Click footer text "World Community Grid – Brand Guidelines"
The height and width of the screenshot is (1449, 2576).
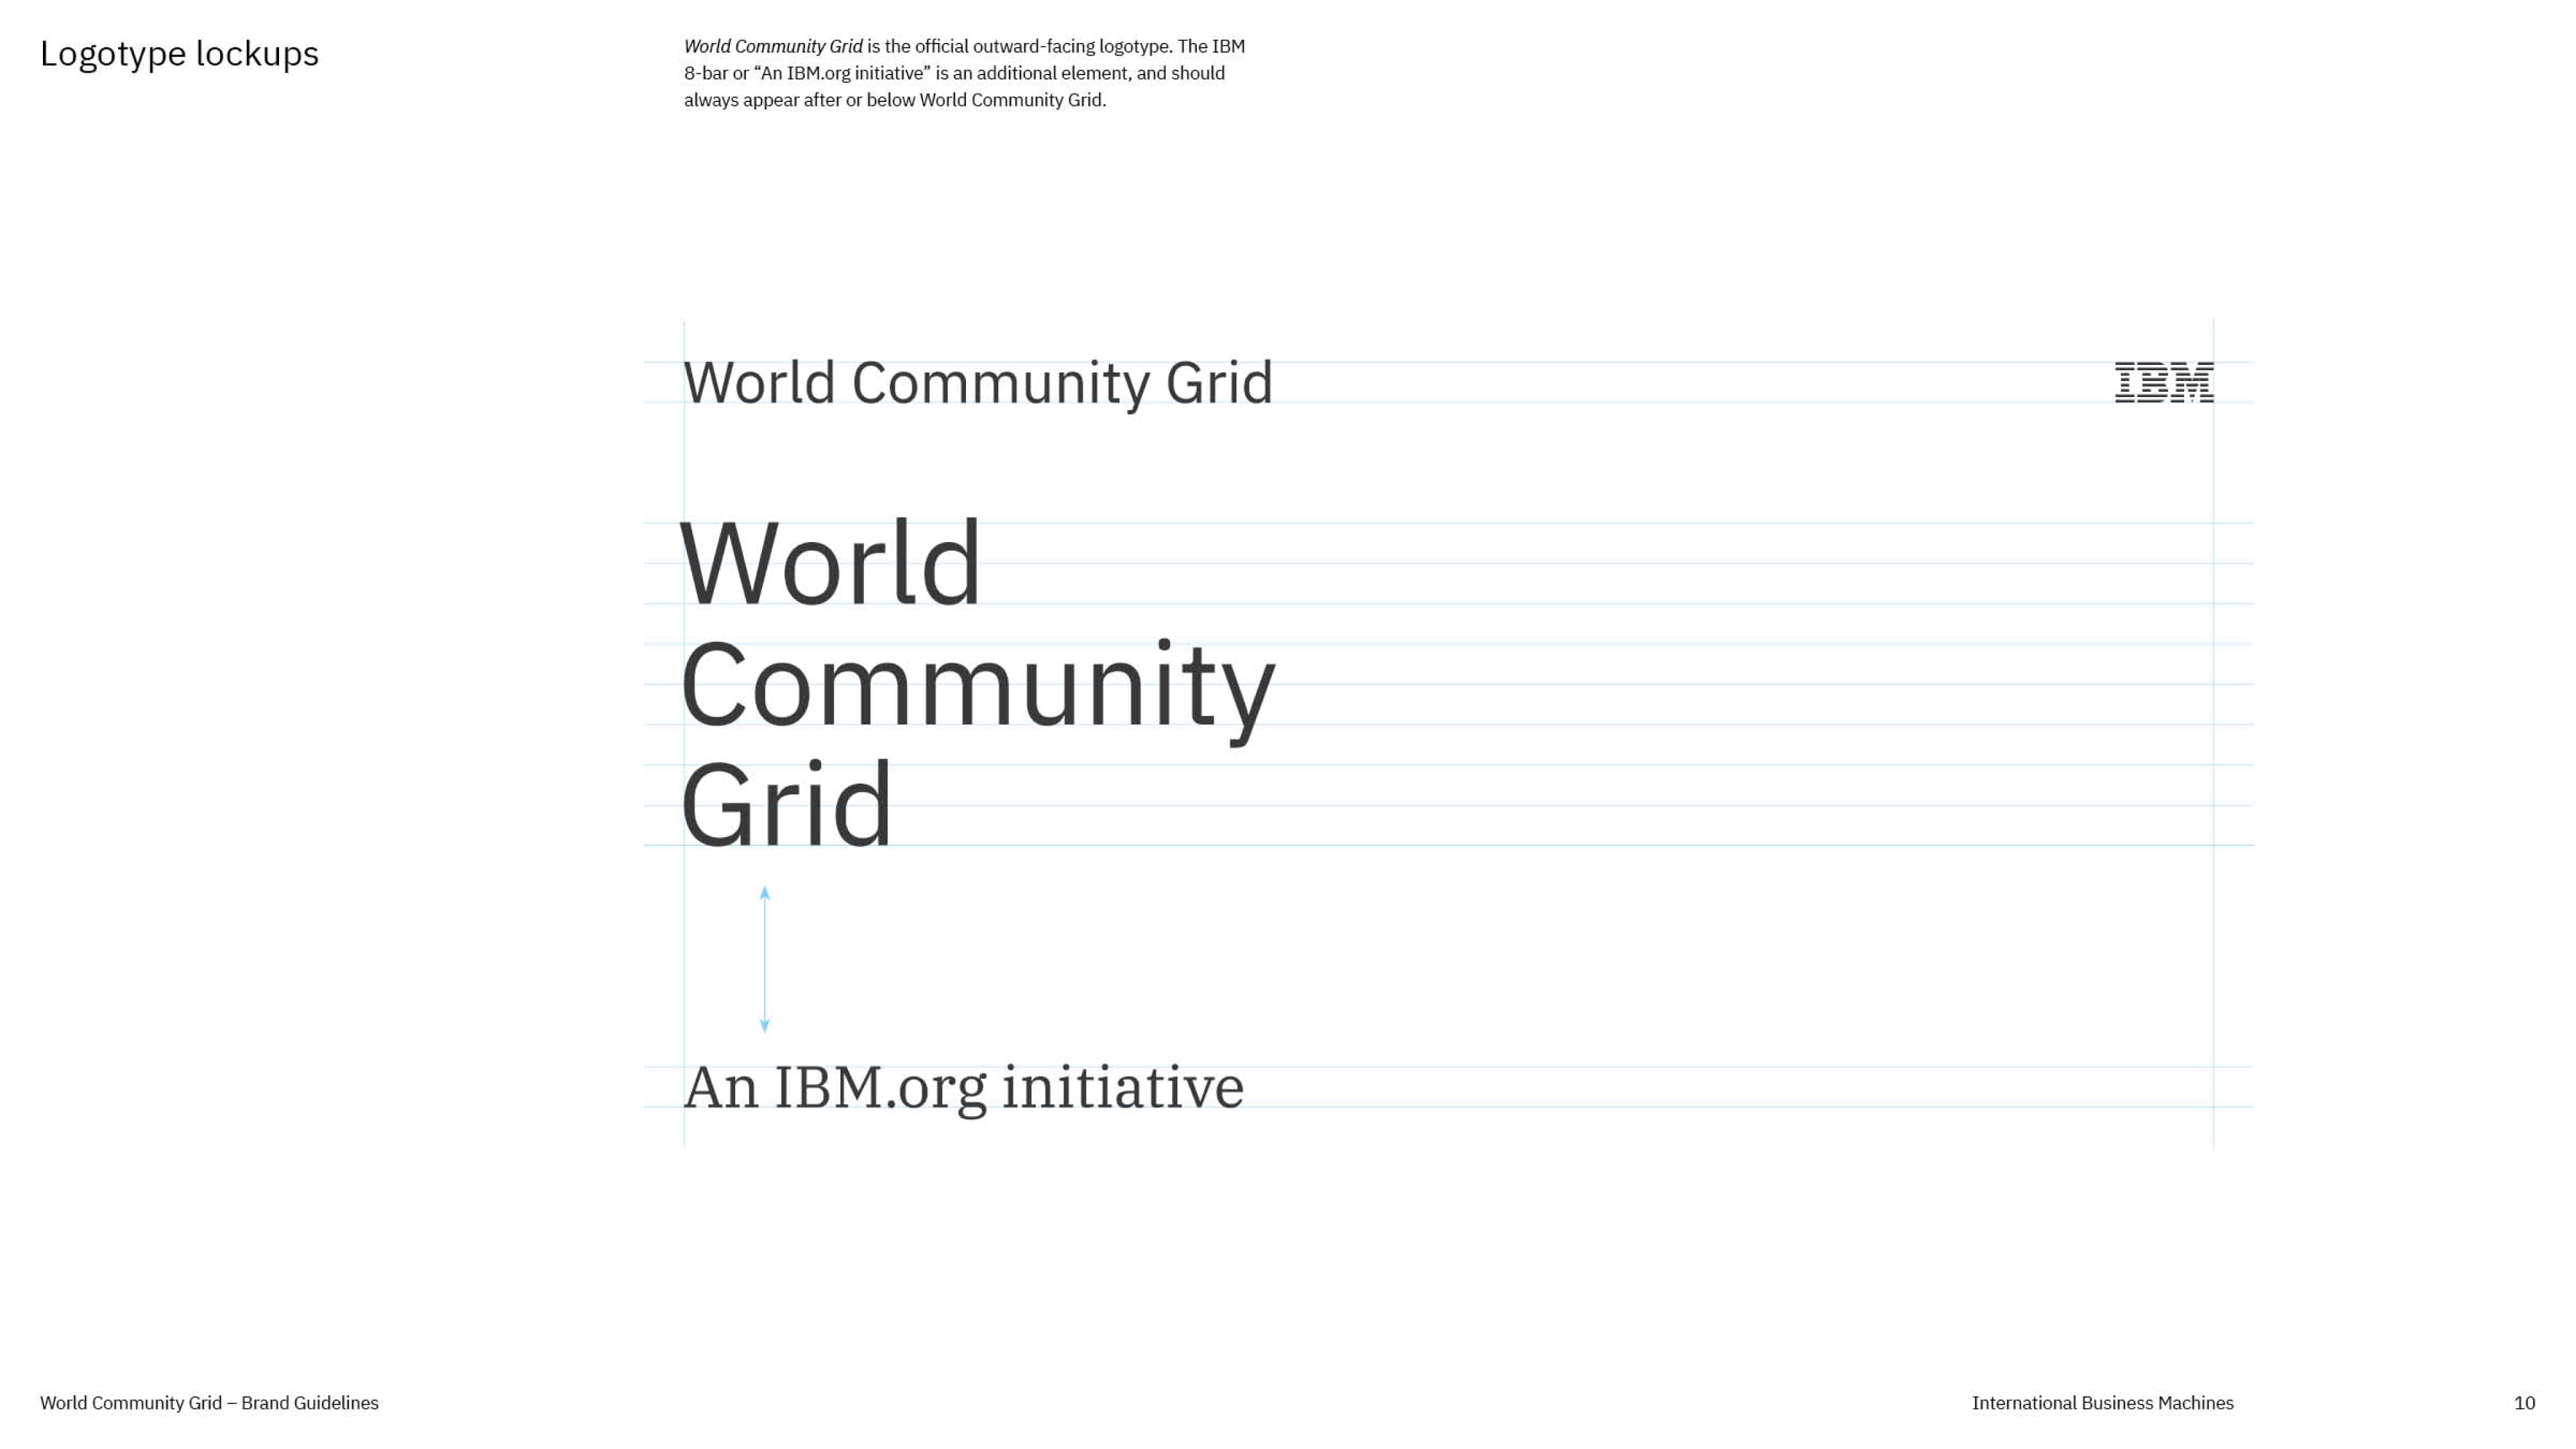[209, 1403]
